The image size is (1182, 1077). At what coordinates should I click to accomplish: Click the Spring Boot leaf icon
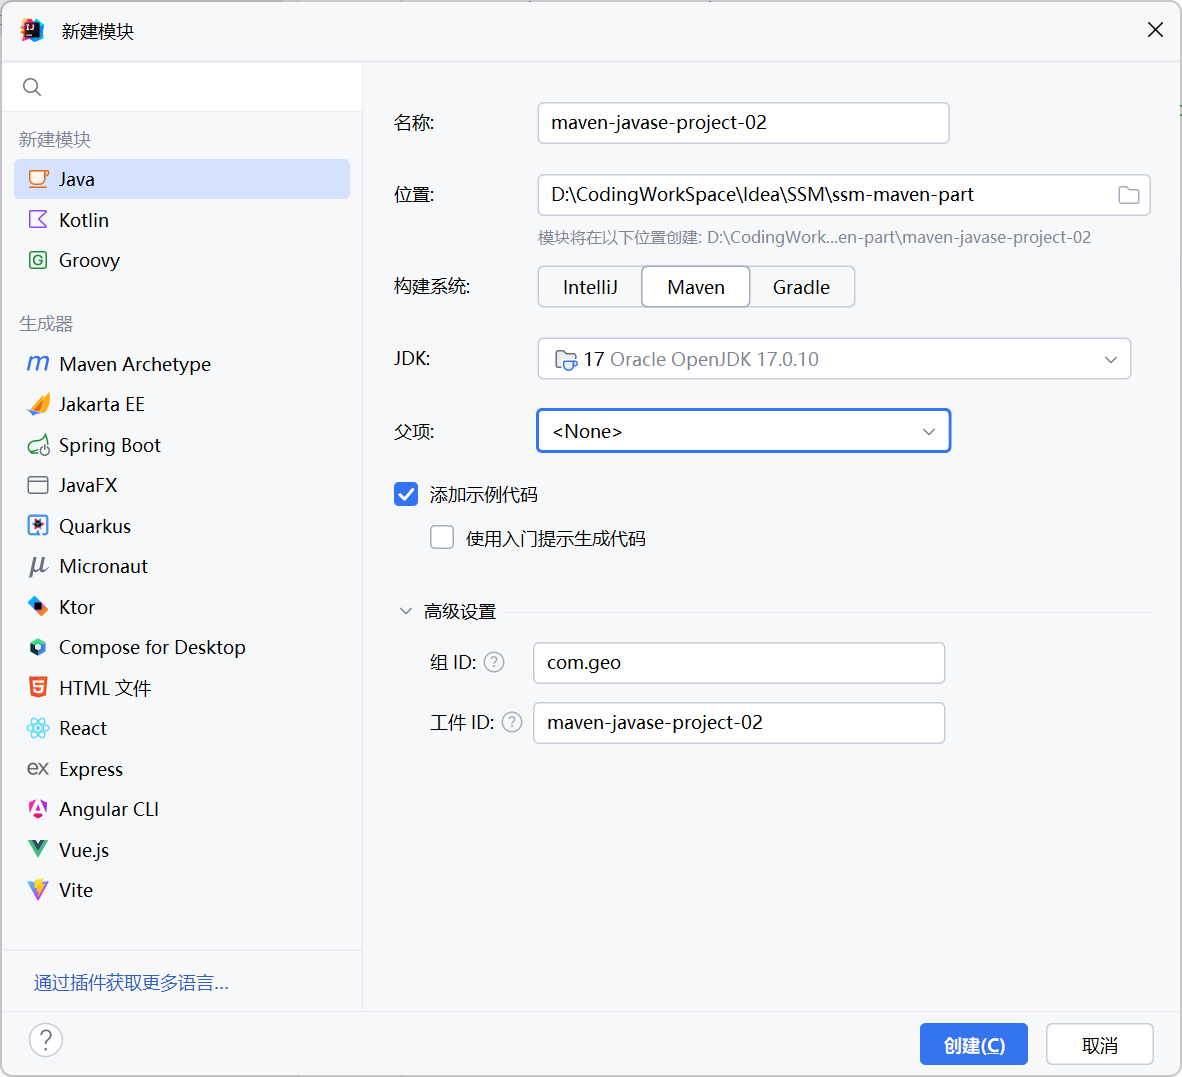click(x=38, y=445)
